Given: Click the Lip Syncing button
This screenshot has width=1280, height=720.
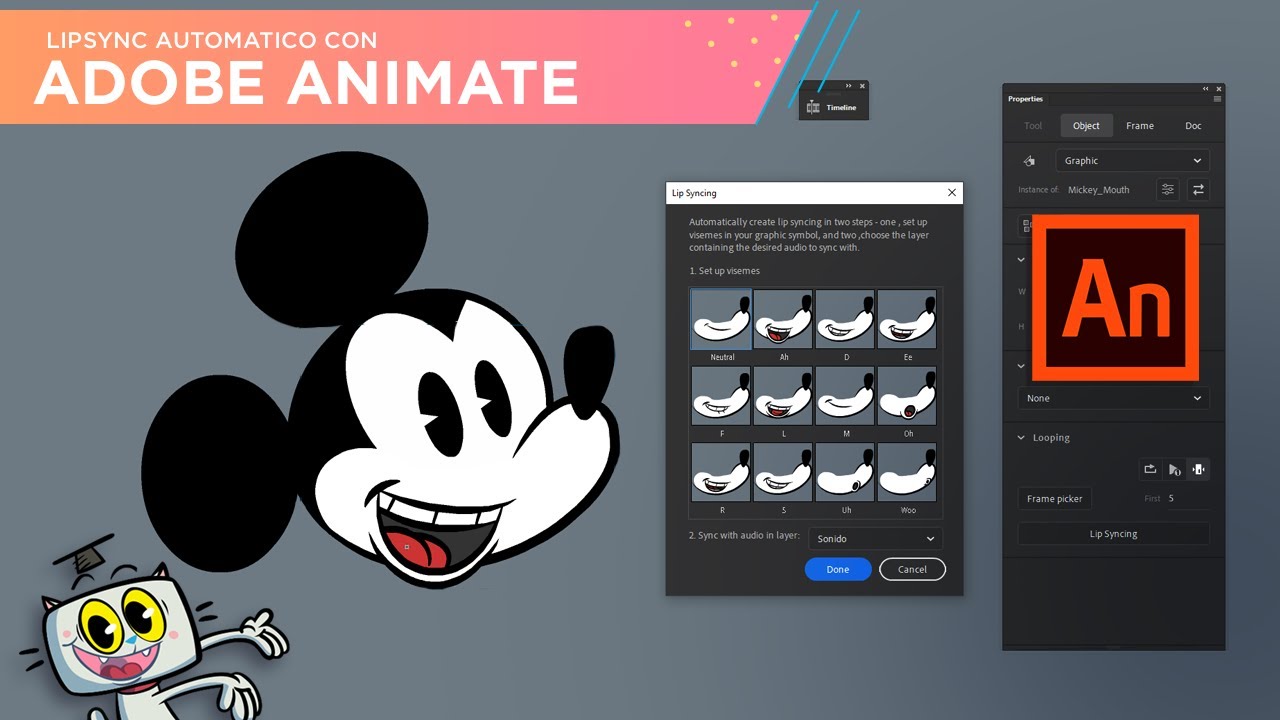Looking at the screenshot, I should point(1113,534).
